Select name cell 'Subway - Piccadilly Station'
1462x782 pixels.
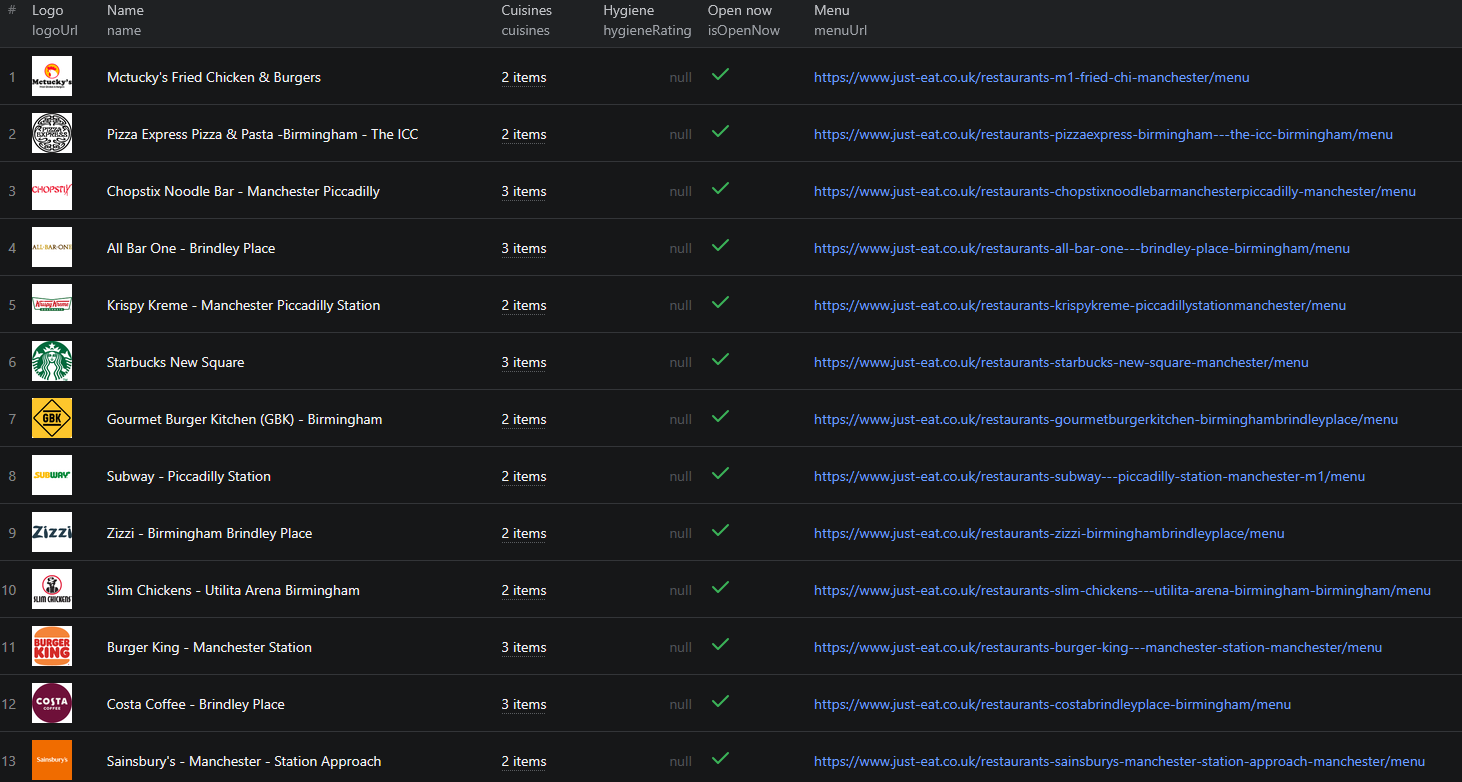click(x=189, y=476)
